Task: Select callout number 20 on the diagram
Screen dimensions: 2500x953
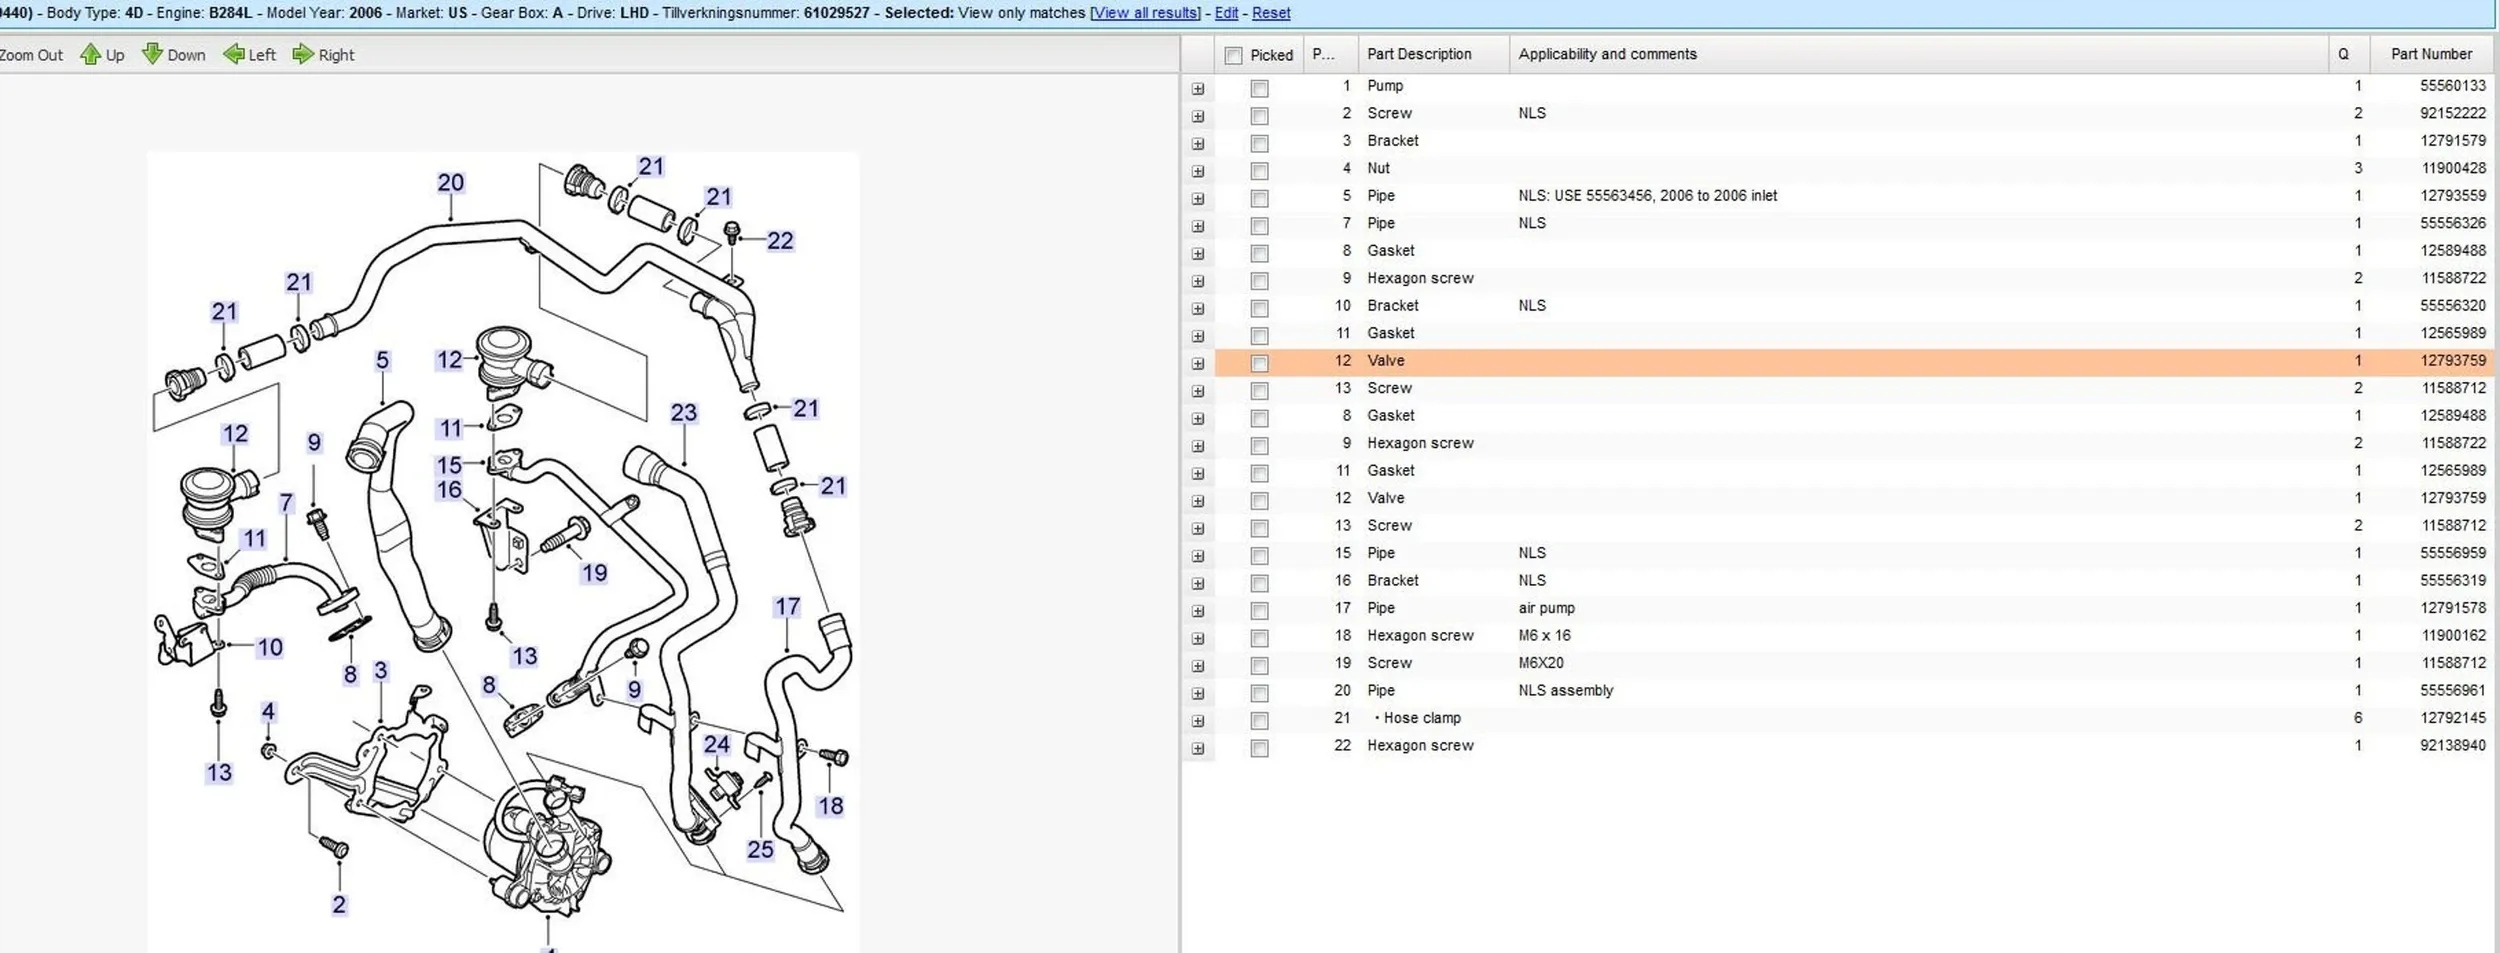Action: click(x=450, y=183)
